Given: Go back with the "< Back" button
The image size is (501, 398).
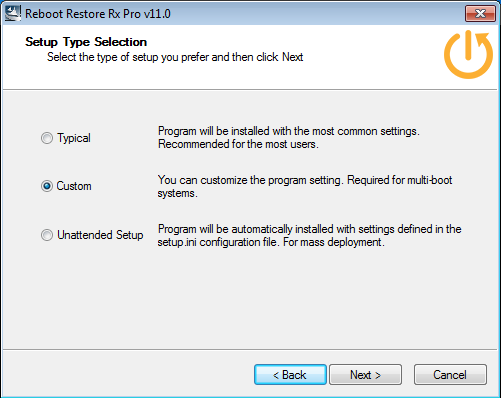Looking at the screenshot, I should coord(290,375).
